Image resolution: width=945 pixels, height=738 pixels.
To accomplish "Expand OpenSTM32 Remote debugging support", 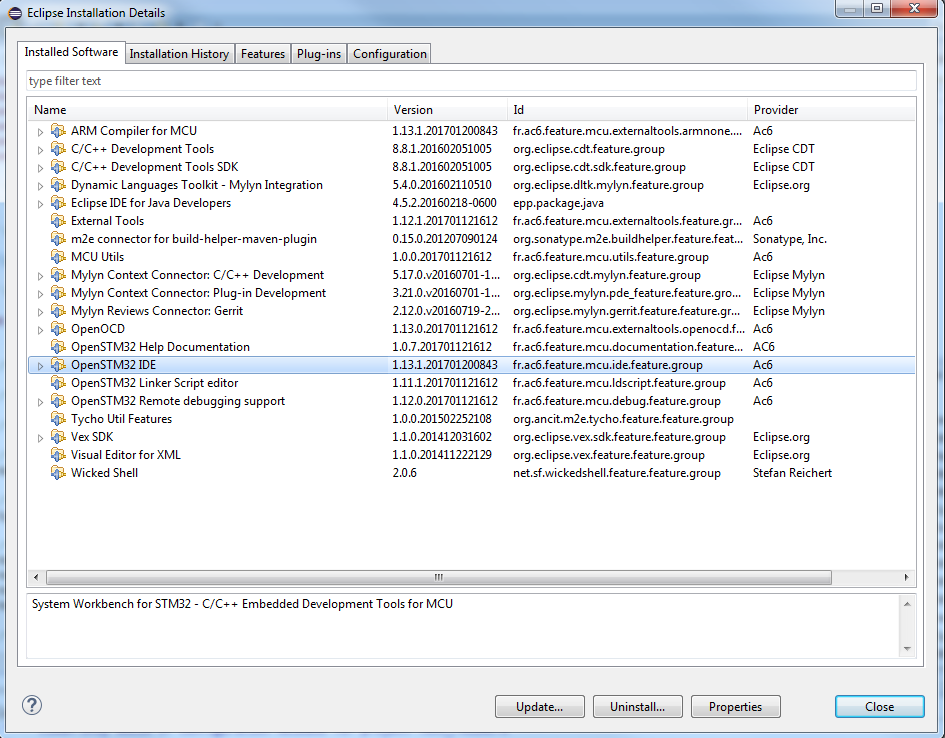I will (x=40, y=402).
